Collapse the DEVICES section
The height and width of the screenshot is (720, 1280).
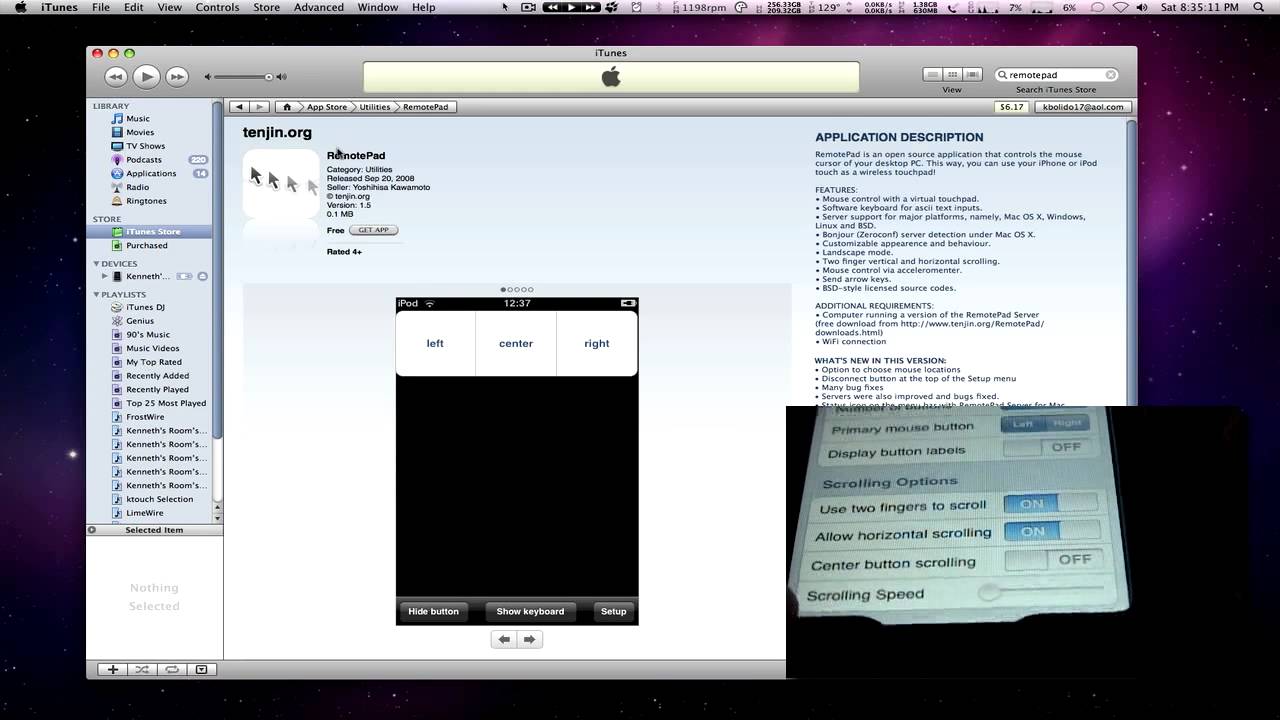click(x=96, y=264)
